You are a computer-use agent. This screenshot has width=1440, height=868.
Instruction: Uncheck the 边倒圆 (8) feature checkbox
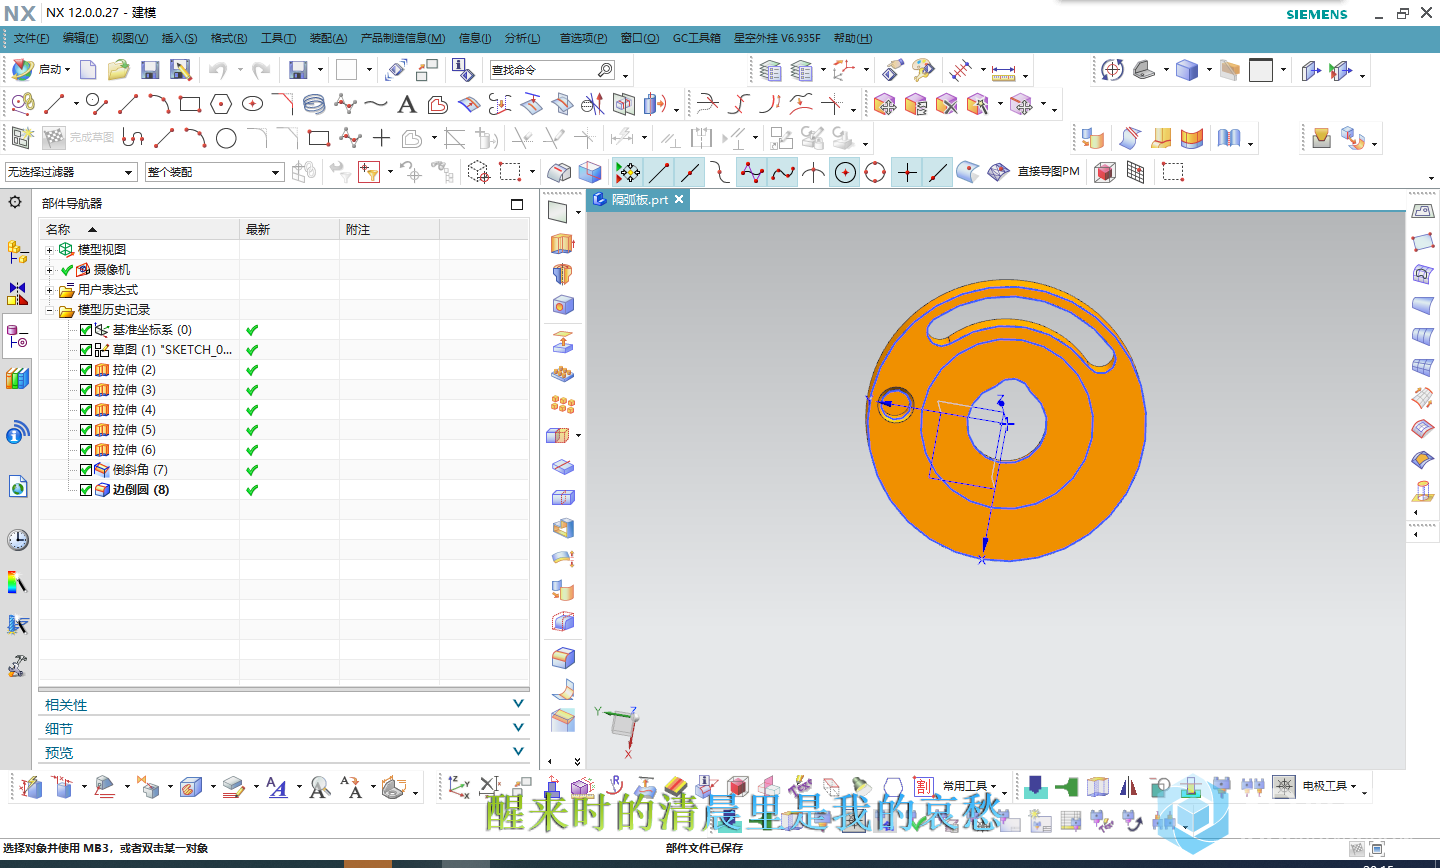pos(86,490)
